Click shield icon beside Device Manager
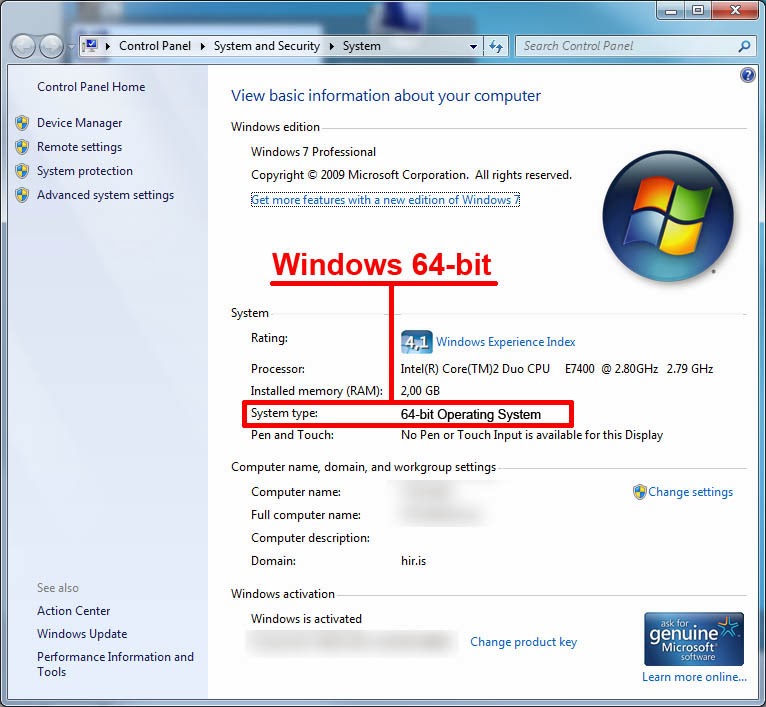The image size is (766, 707). click(22, 123)
